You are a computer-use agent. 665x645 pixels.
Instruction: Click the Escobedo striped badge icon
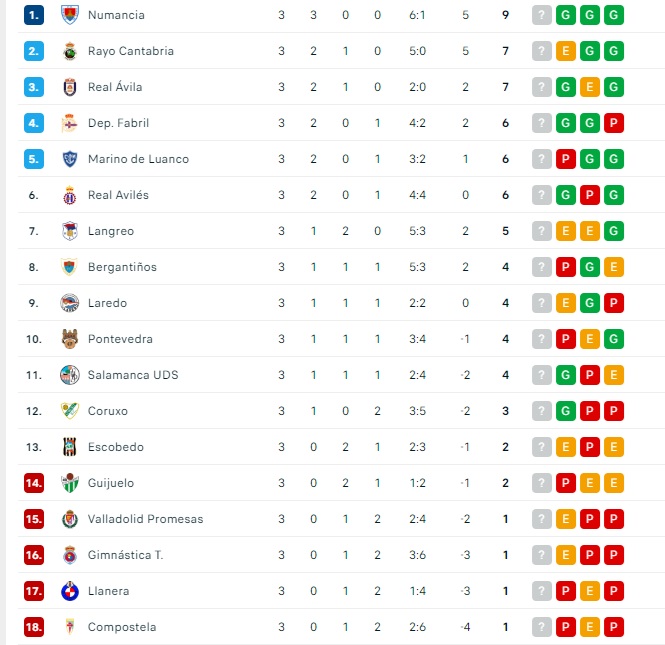pos(69,447)
